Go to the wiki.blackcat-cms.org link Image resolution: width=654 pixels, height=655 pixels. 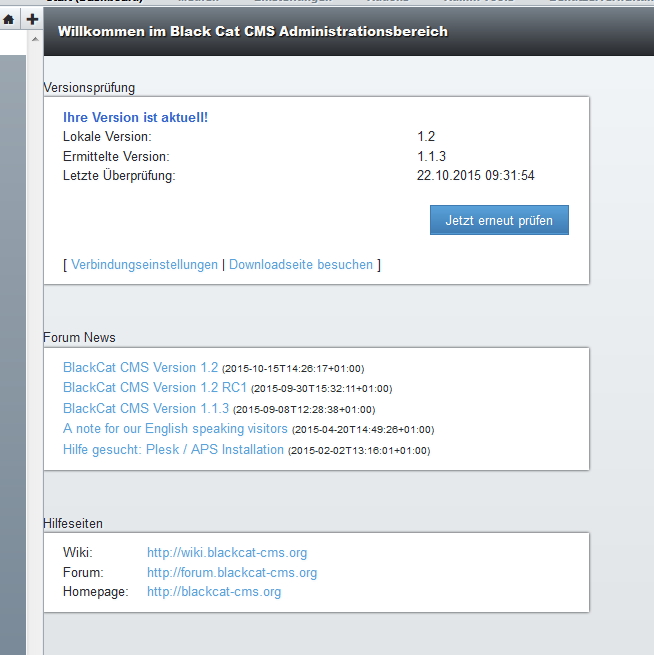227,552
